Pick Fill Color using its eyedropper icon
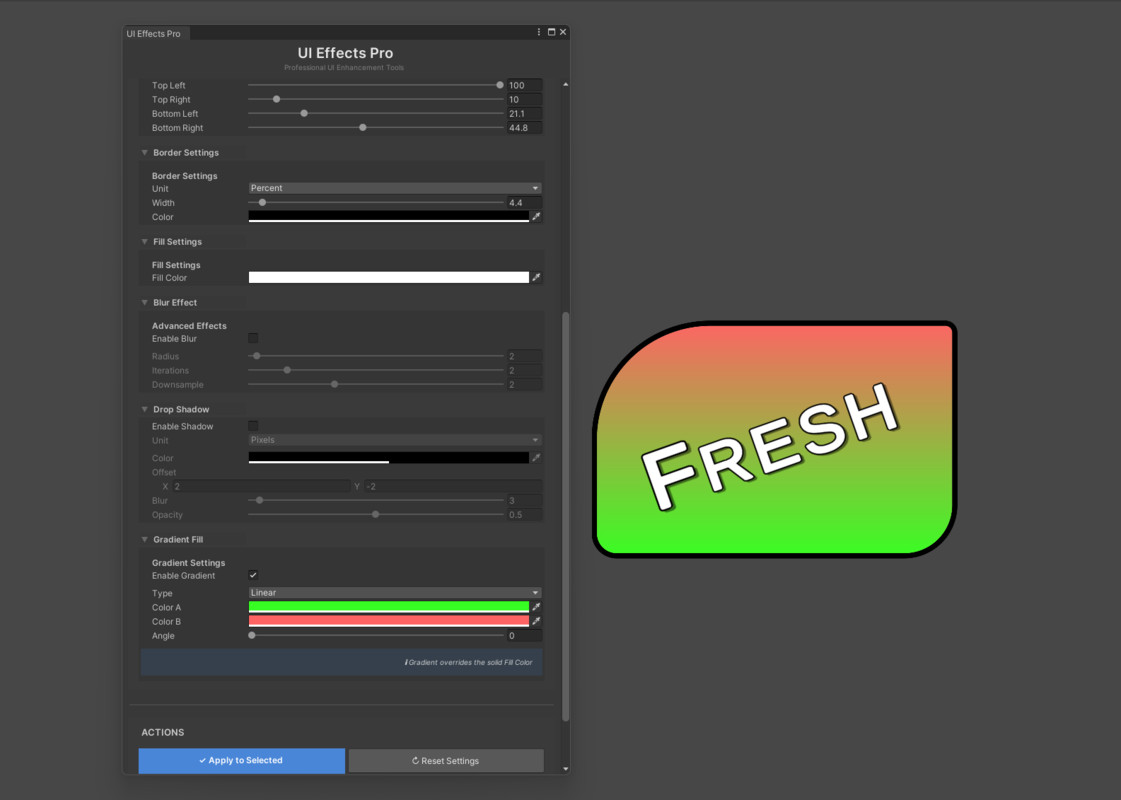This screenshot has width=1121, height=800. click(x=536, y=277)
